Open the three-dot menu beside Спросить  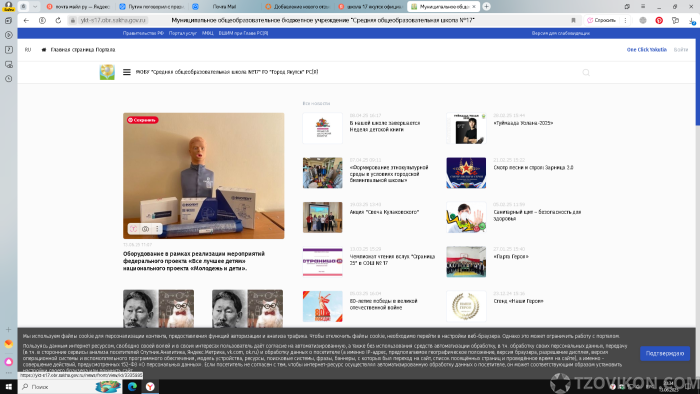pos(625,21)
